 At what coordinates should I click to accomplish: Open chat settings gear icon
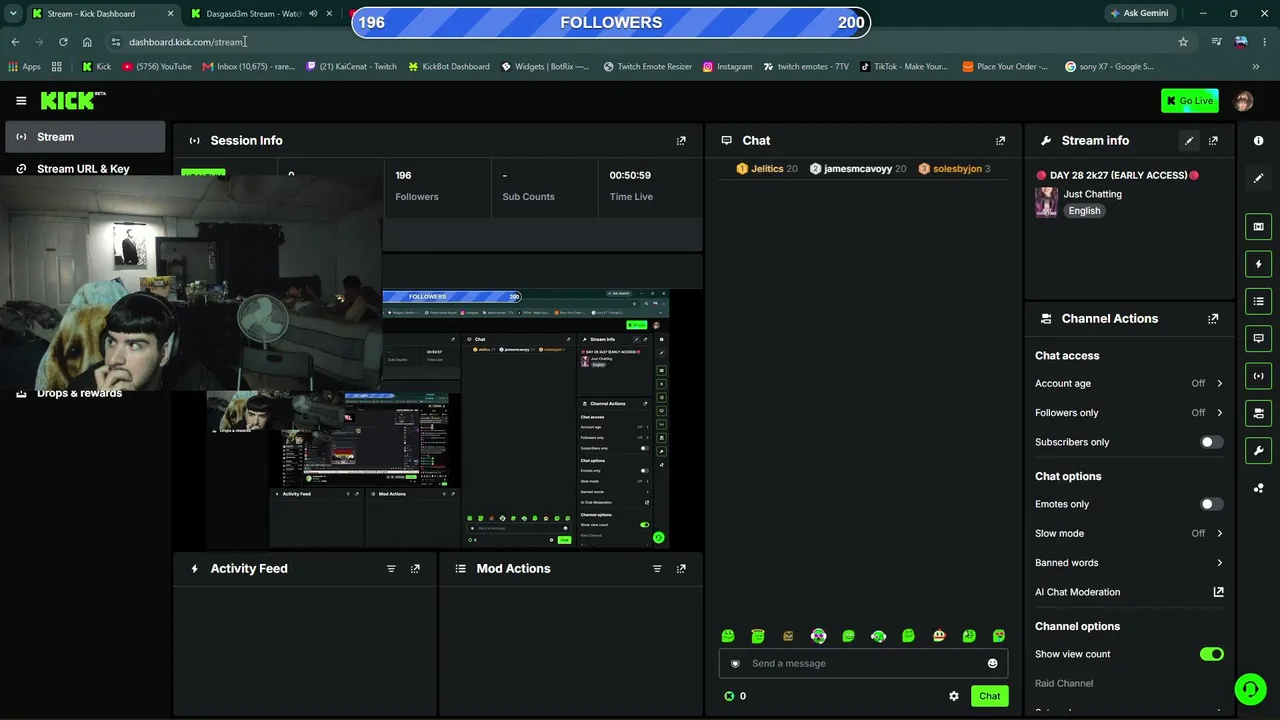click(954, 696)
